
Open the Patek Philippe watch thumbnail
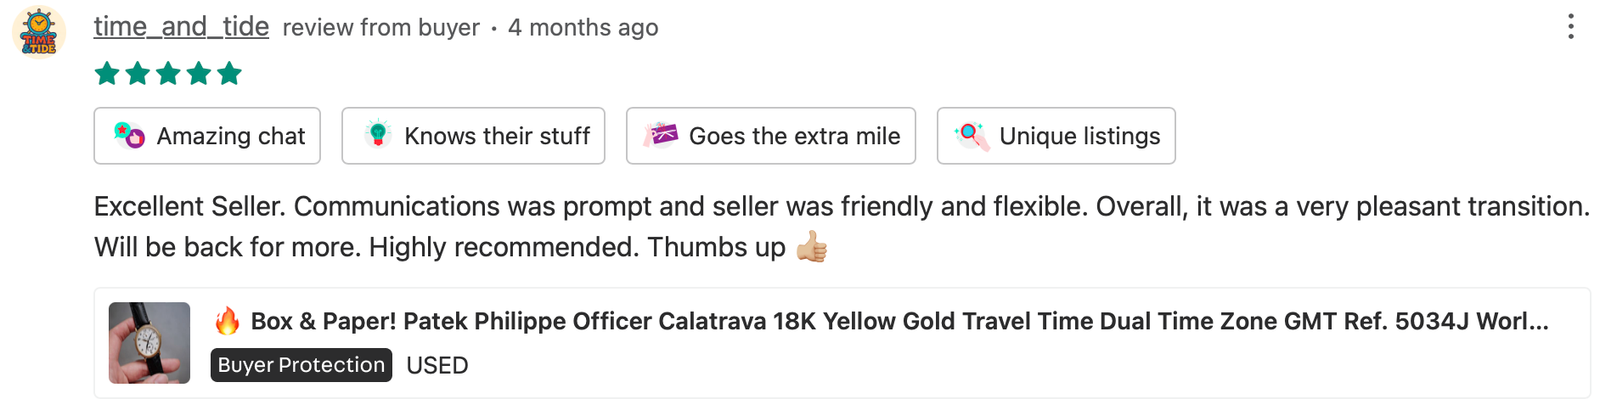coord(149,343)
